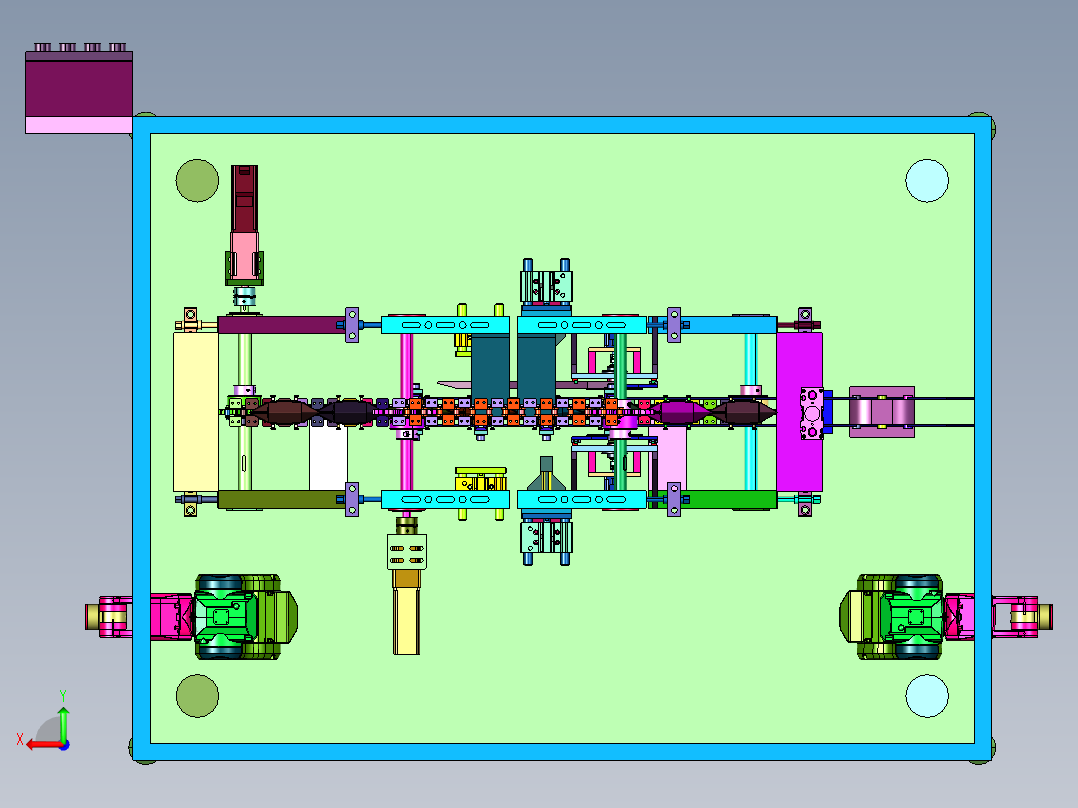Select the magenta vertical block on the right
1078x808 pixels.
point(799,413)
